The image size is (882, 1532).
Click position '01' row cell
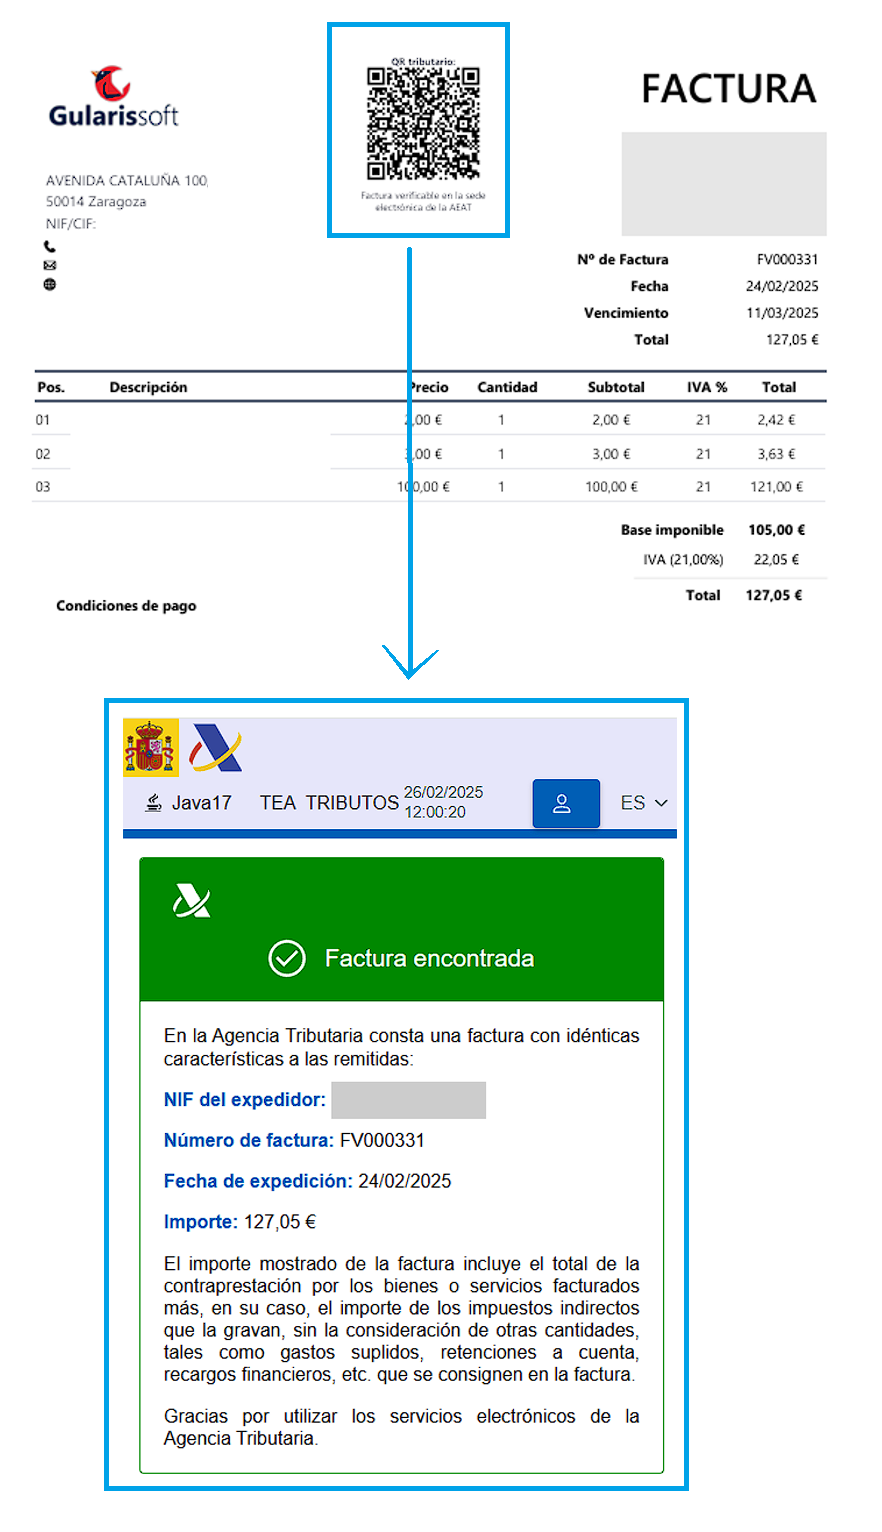(x=43, y=421)
